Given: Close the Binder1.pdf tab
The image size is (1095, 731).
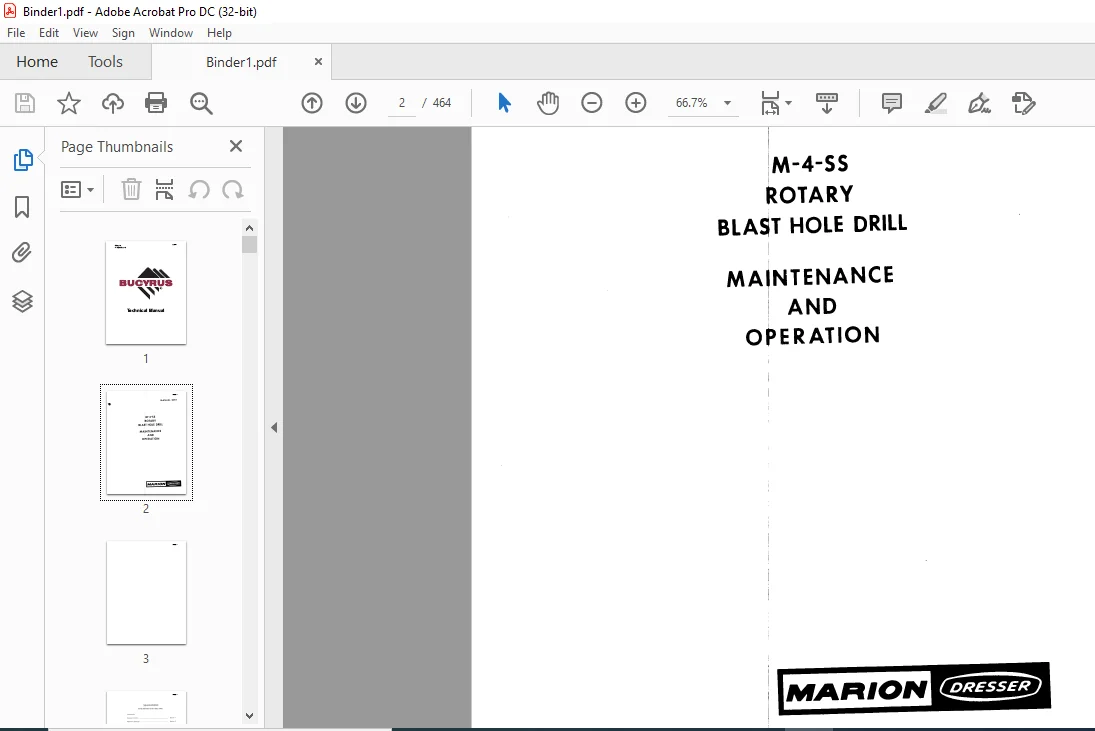Looking at the screenshot, I should pos(318,61).
